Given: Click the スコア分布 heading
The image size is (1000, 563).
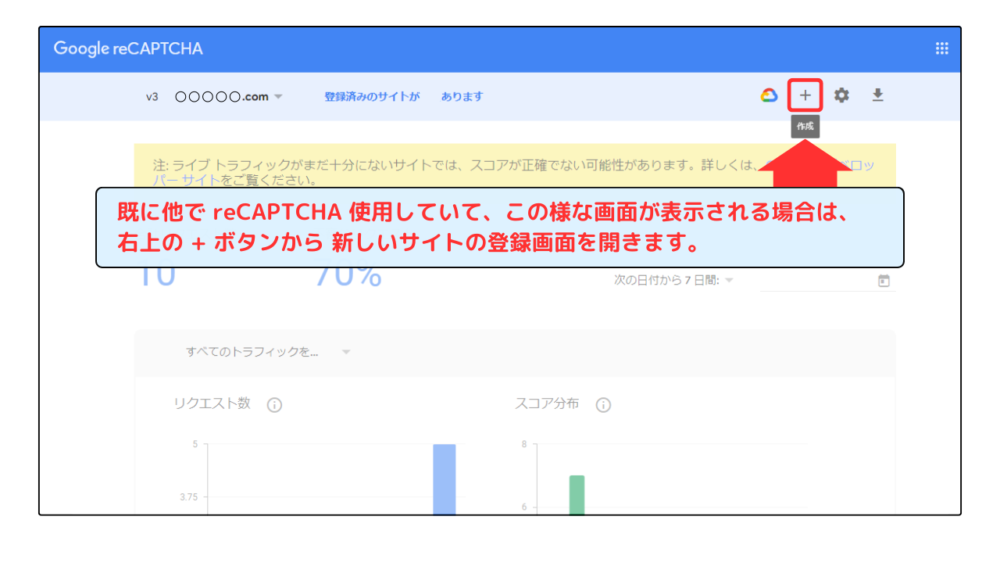Looking at the screenshot, I should click(547, 404).
